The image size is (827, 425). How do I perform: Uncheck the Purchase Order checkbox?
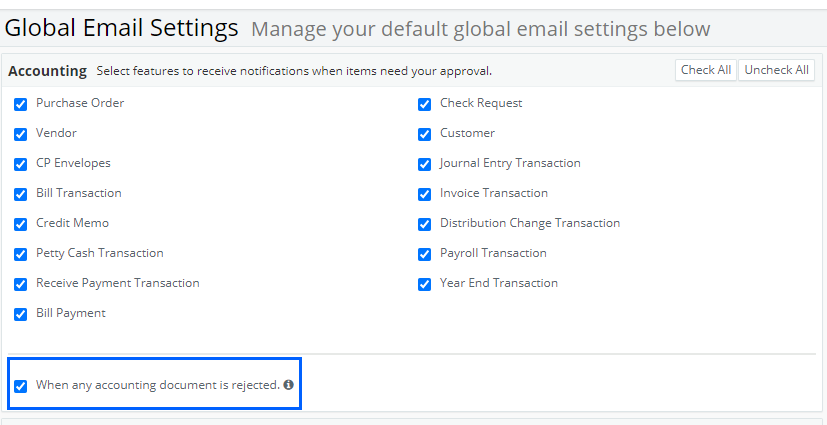[x=21, y=104]
